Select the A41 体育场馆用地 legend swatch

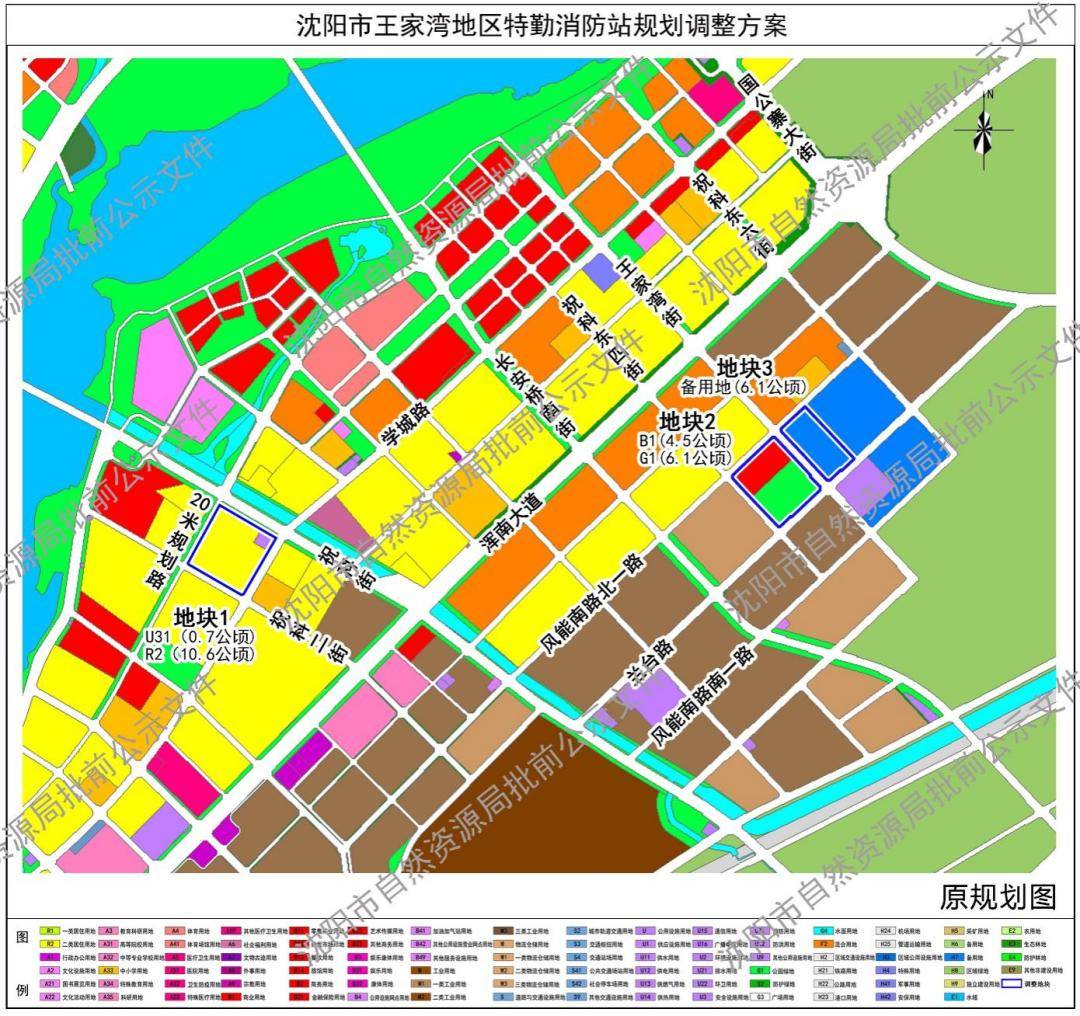tap(173, 942)
